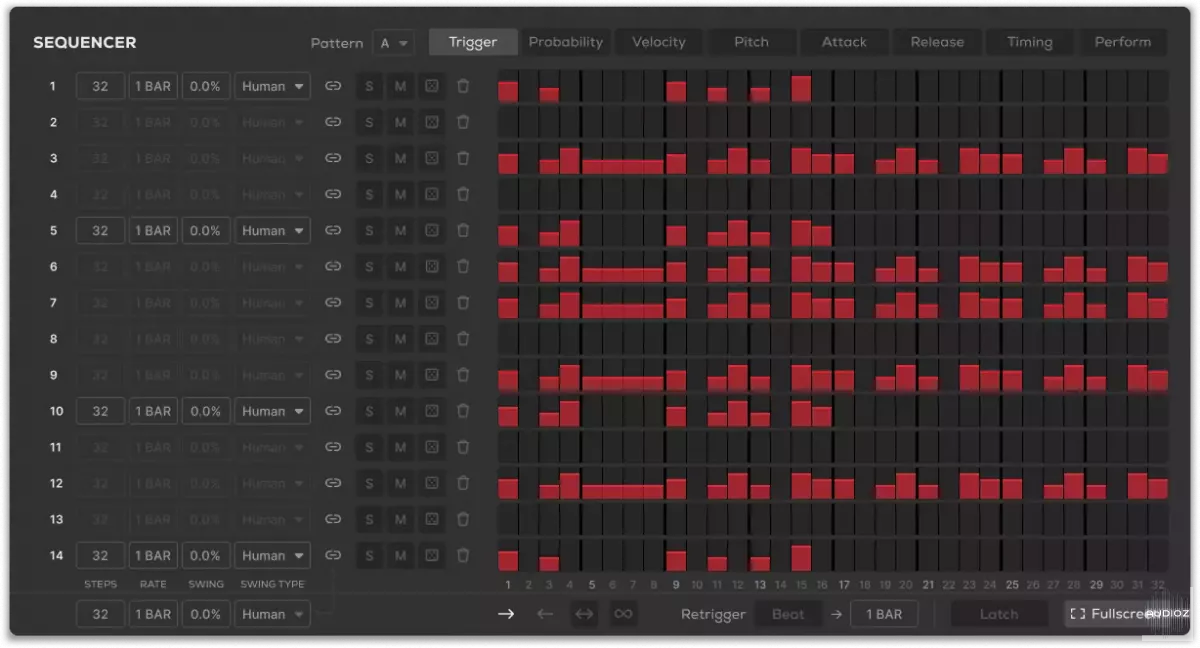The width and height of the screenshot is (1200, 648).
Task: Delete lane 5 with its trash icon
Action: click(x=463, y=231)
